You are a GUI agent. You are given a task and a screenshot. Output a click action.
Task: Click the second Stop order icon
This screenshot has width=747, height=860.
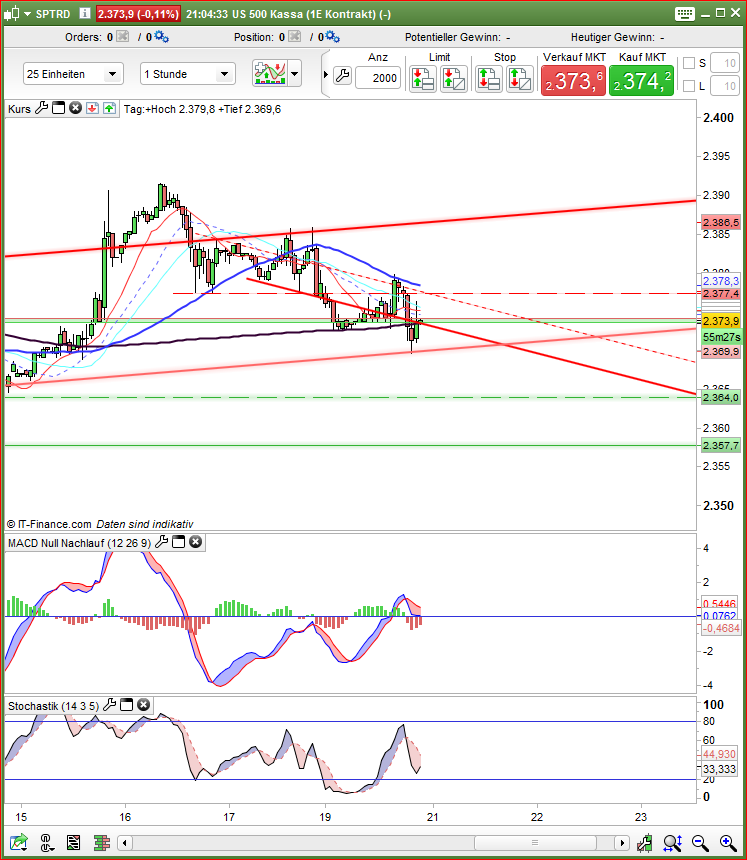click(520, 79)
